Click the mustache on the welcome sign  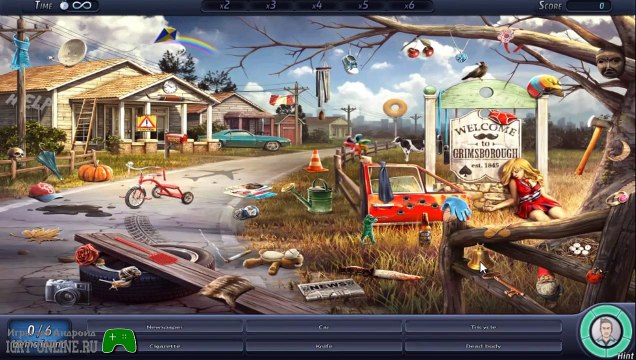(485, 137)
